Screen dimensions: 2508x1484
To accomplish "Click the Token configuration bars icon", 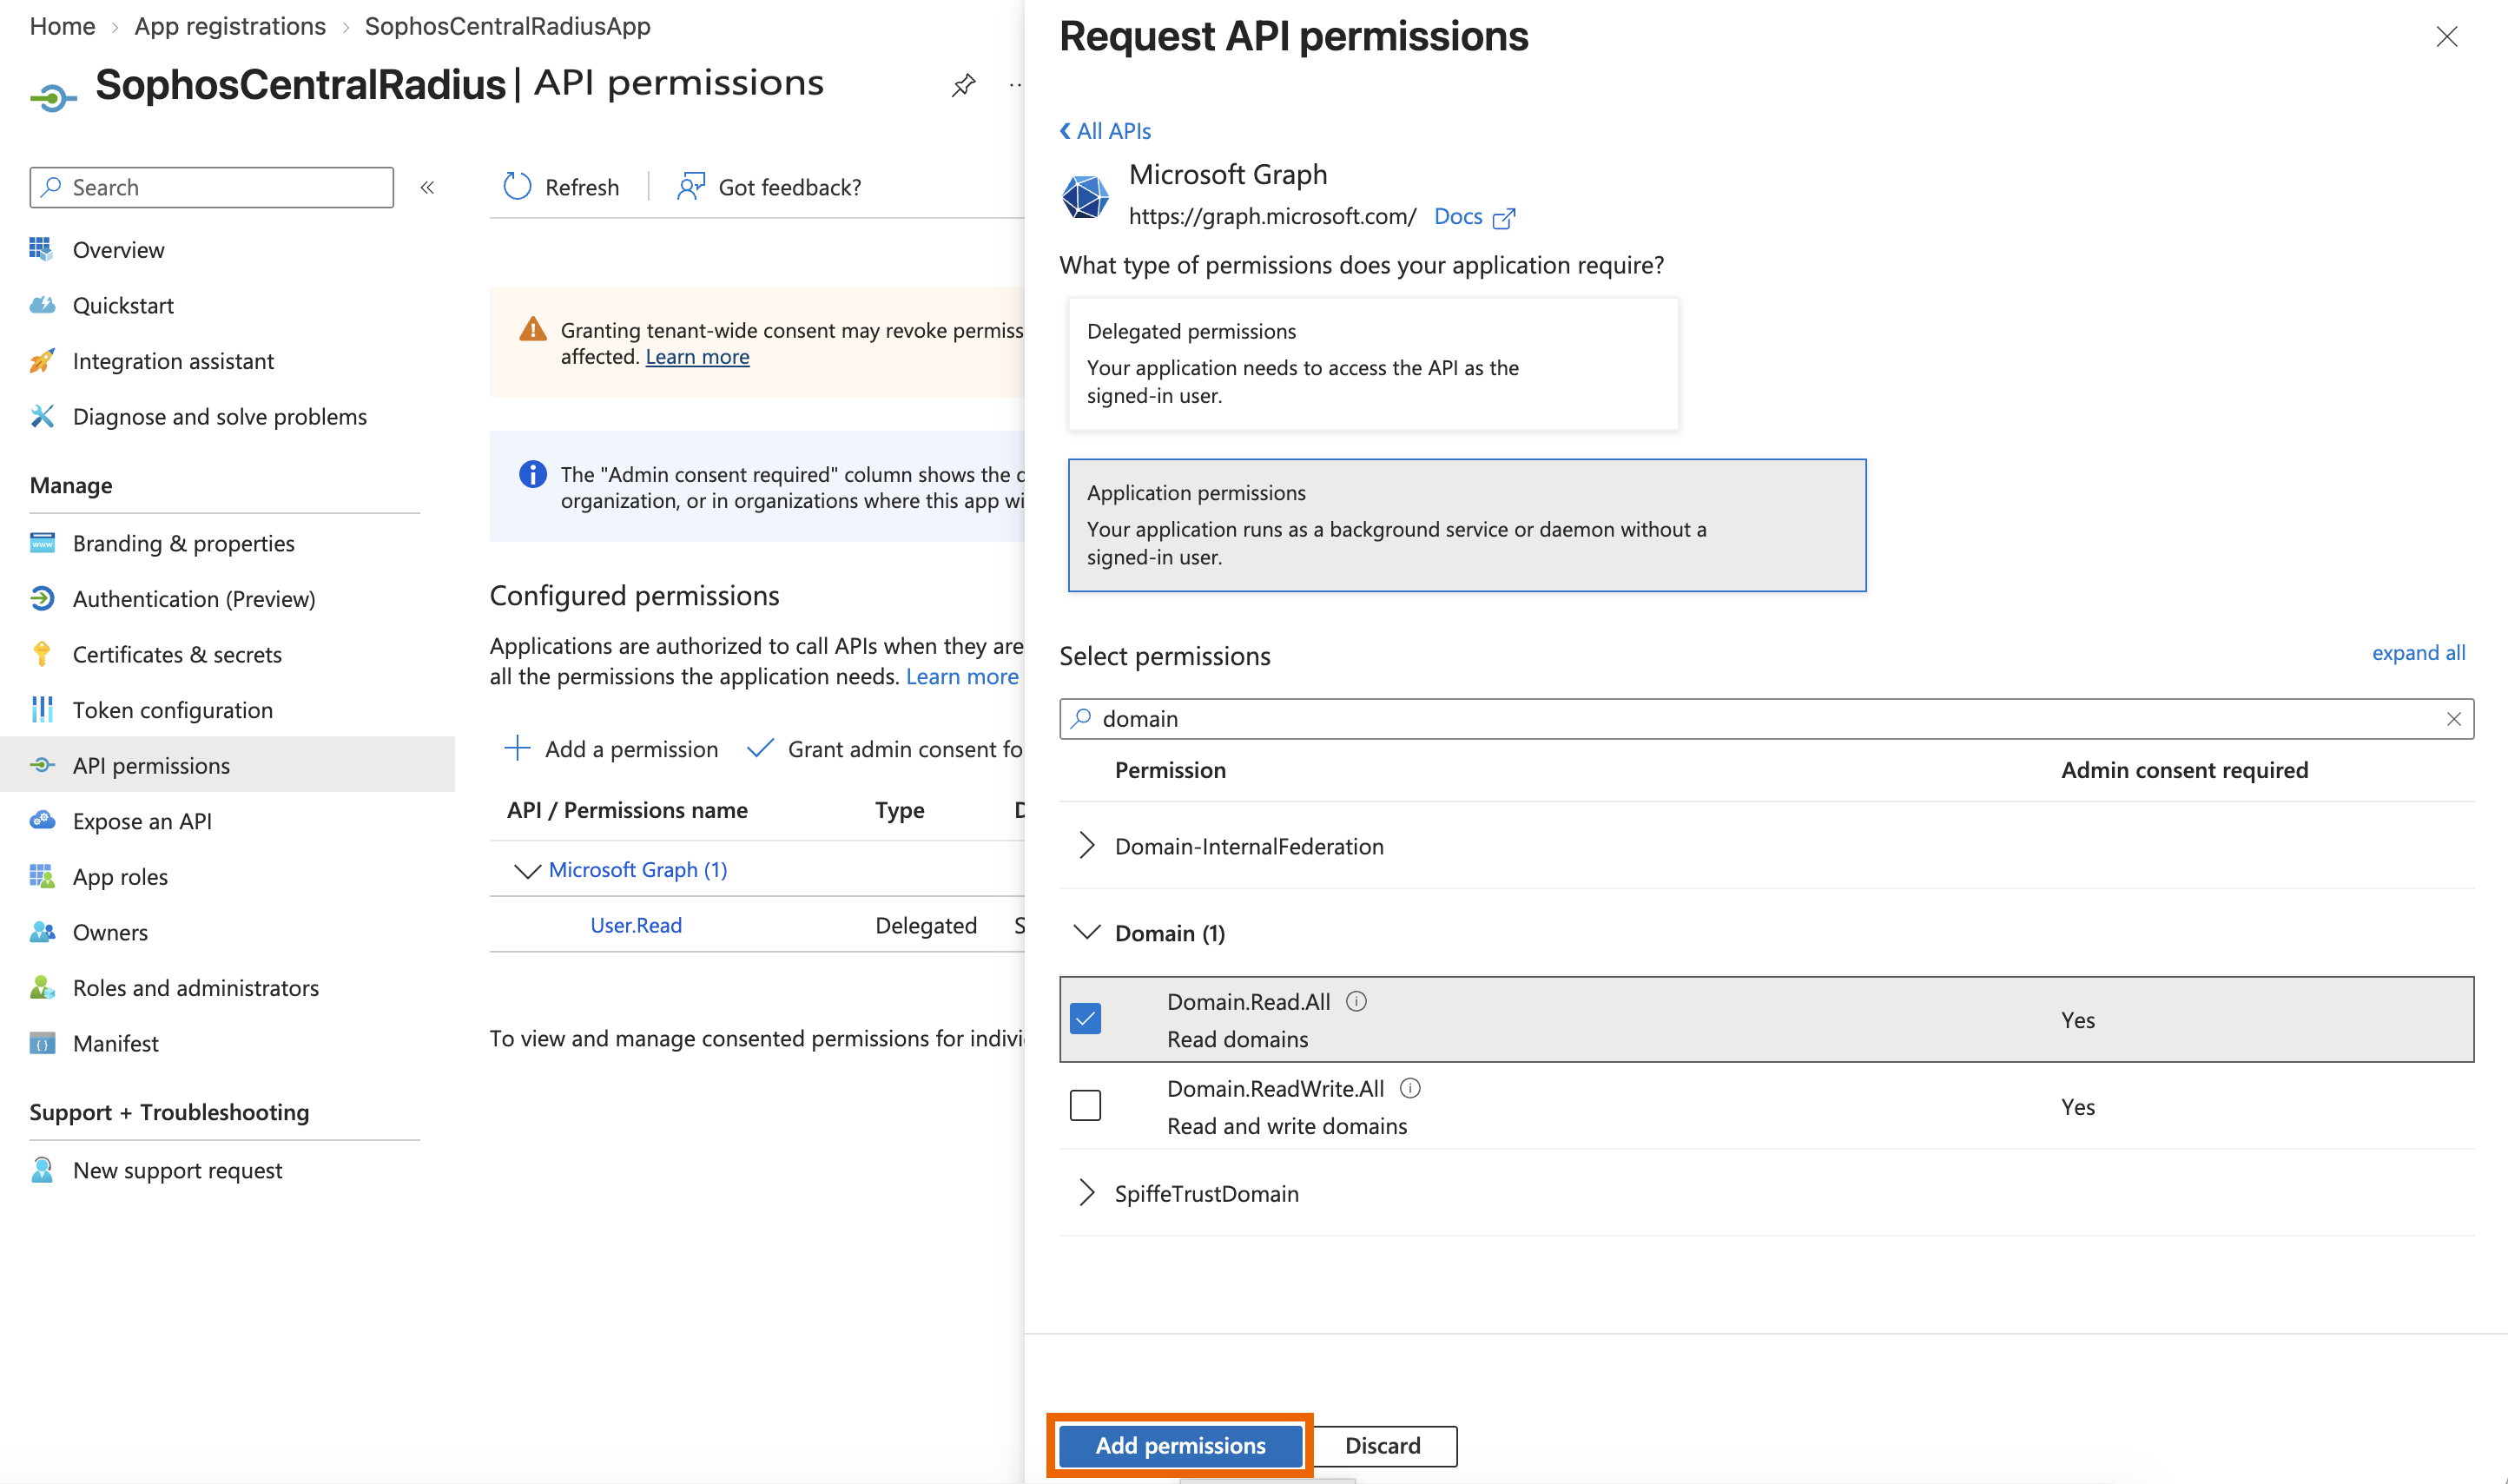I will pos(42,709).
